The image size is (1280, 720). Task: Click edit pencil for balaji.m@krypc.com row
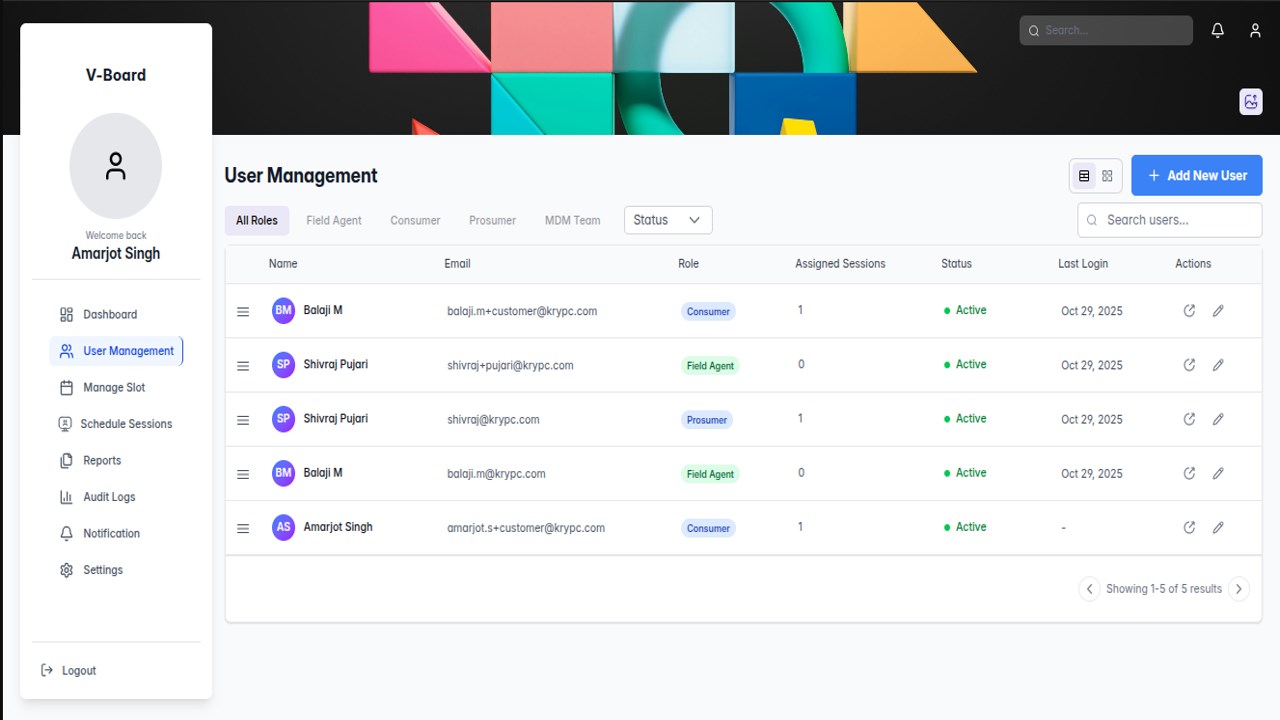coord(1218,473)
